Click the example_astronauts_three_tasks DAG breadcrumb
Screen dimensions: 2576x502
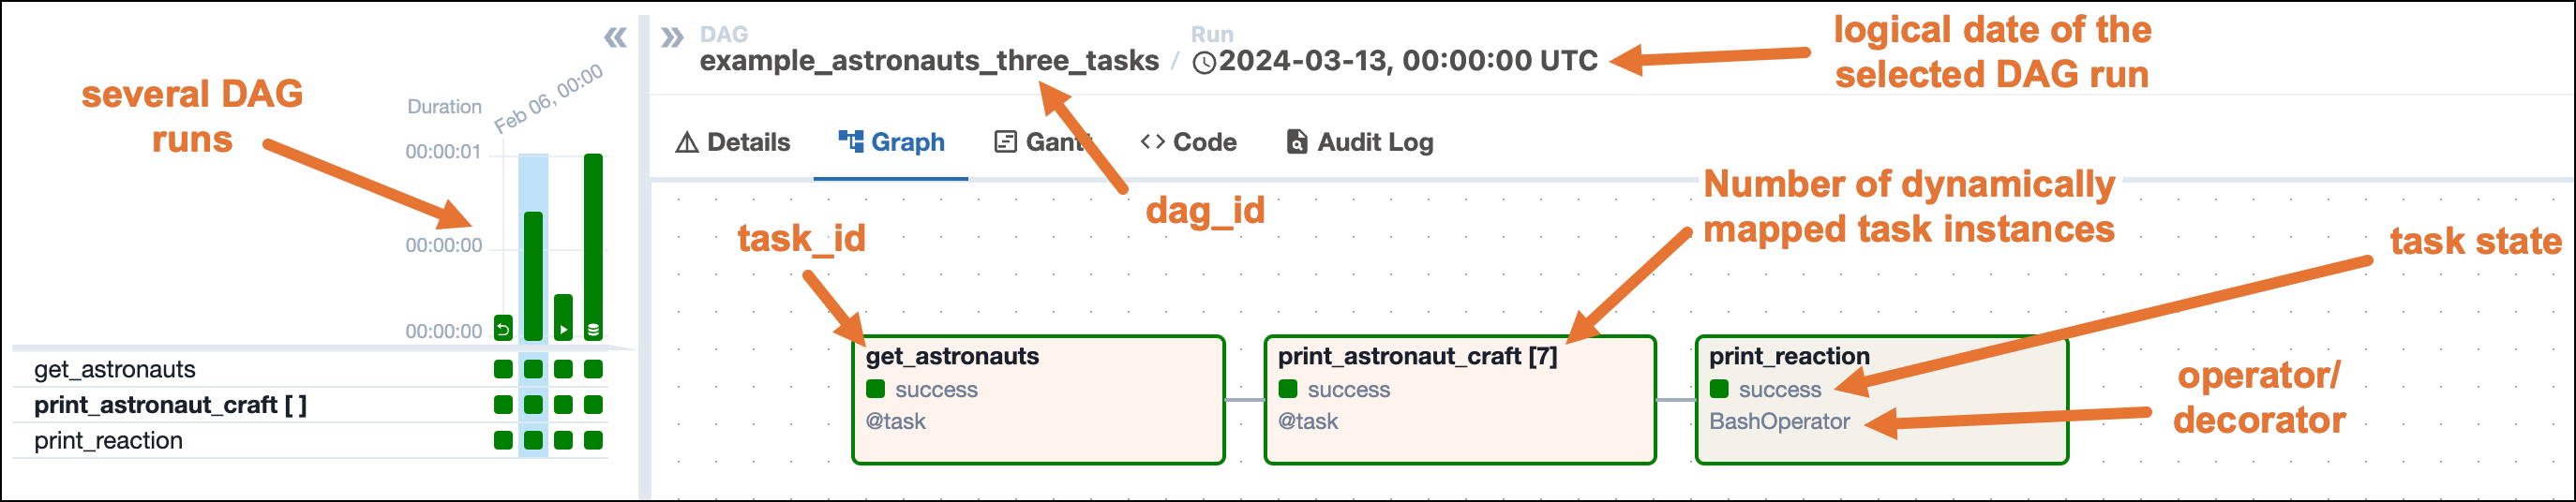(x=929, y=61)
